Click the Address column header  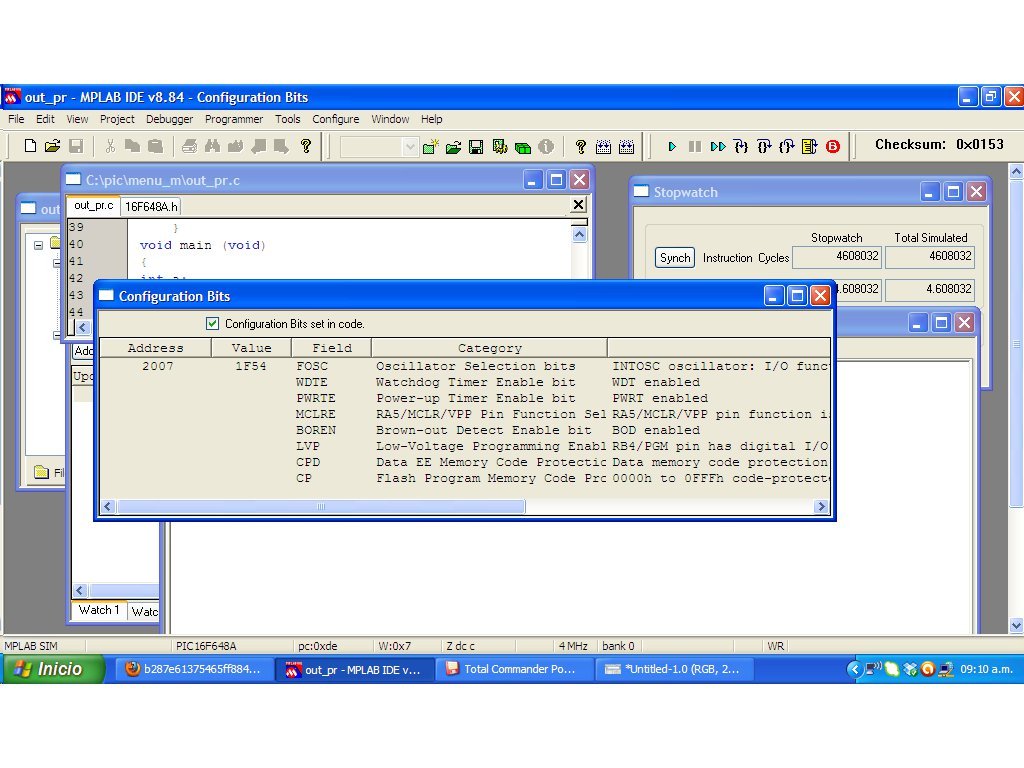(x=155, y=348)
